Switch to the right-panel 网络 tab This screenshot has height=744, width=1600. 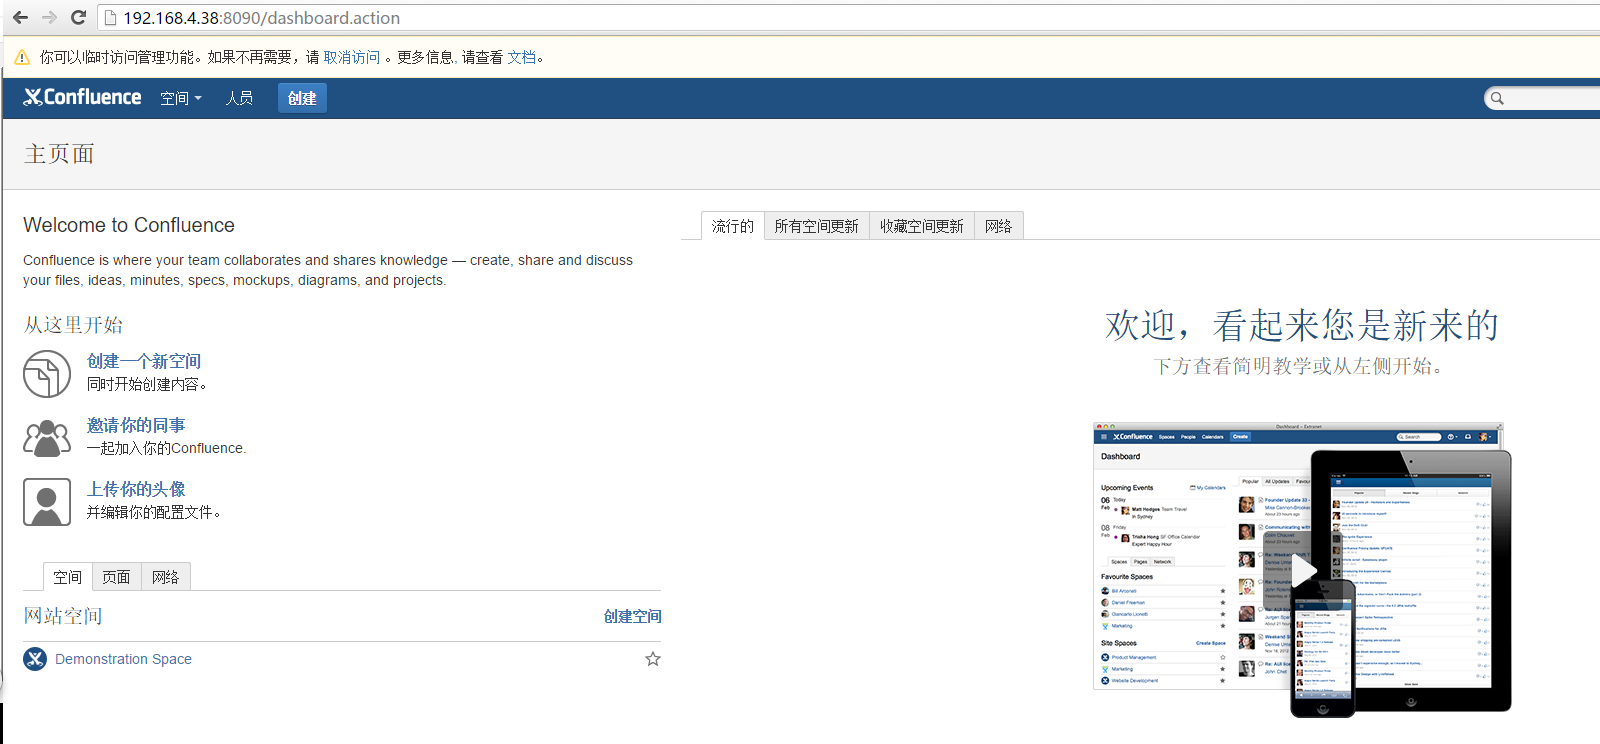999,226
